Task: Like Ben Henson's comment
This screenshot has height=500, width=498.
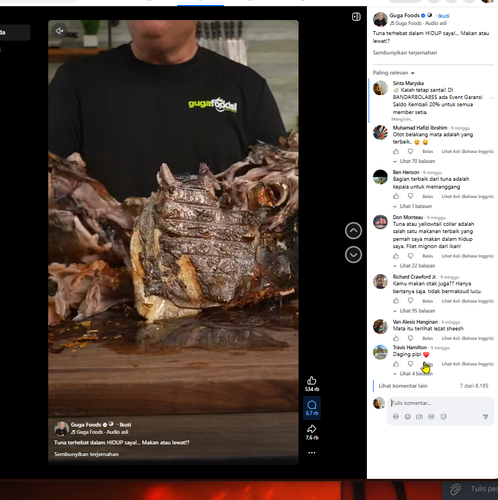Action: tap(396, 196)
